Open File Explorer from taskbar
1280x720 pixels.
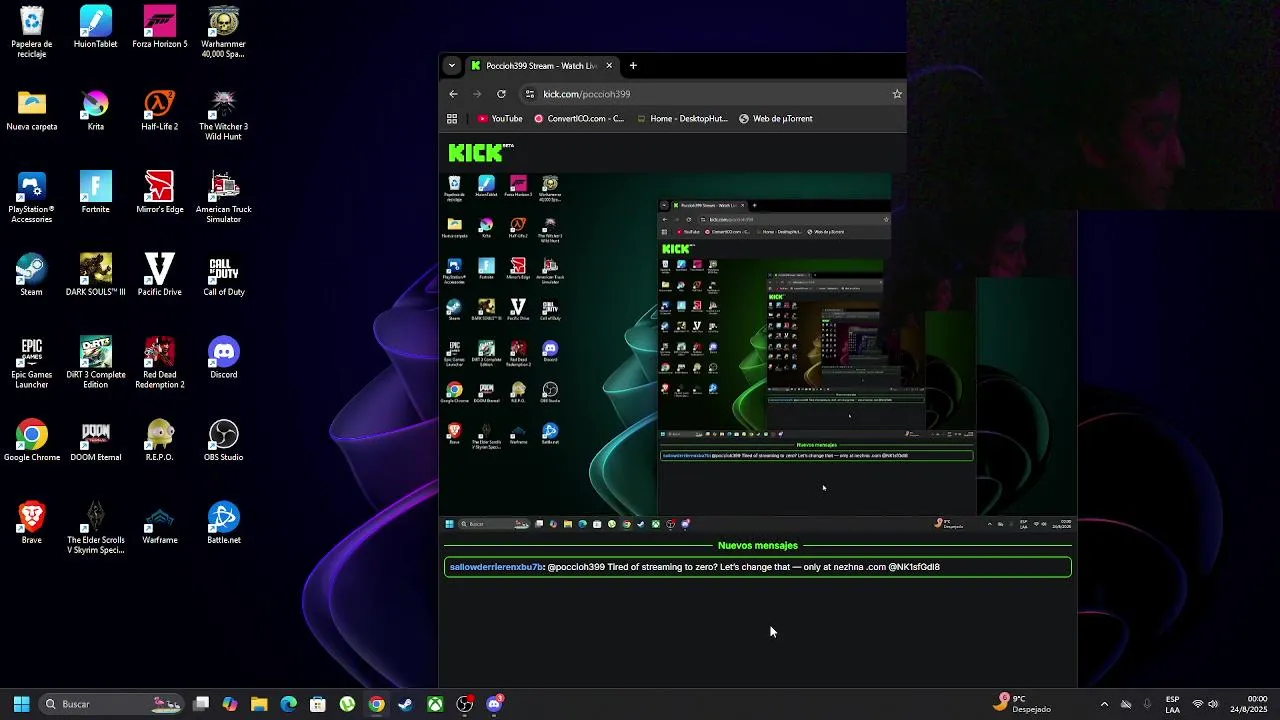point(259,704)
